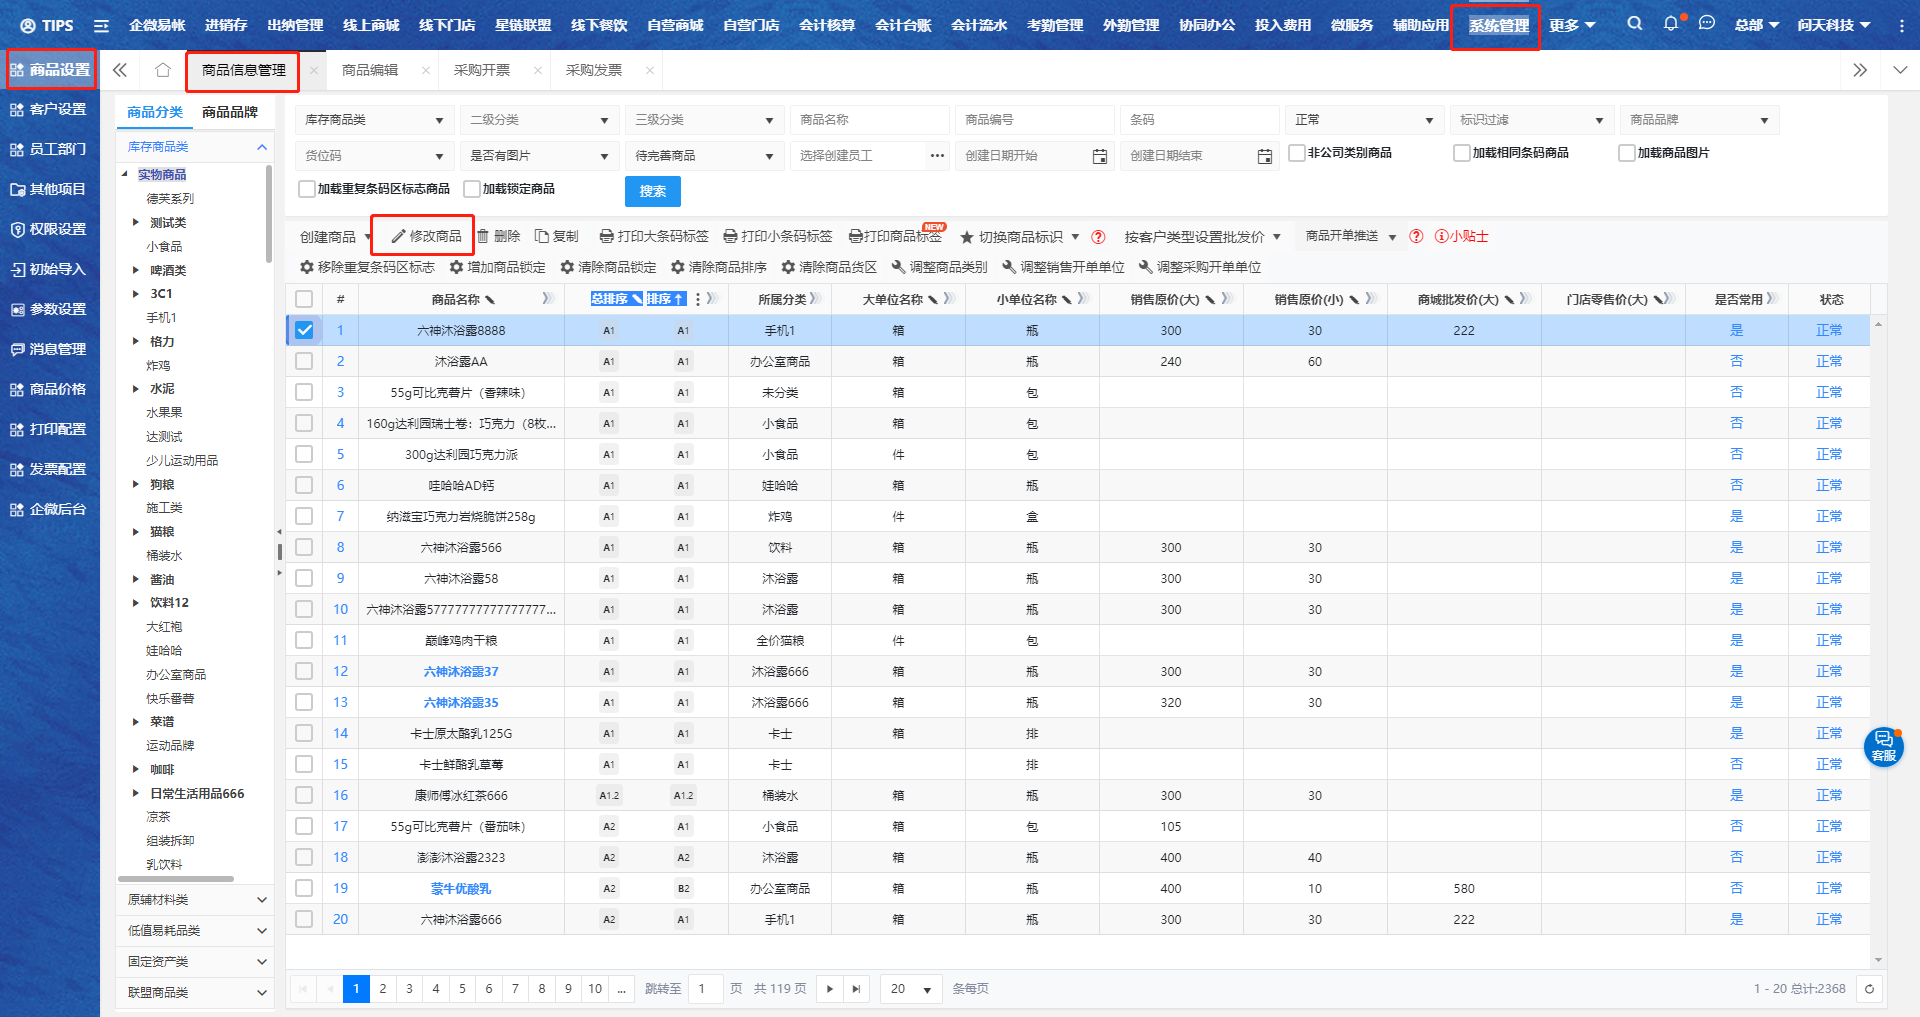This screenshot has height=1017, width=1920.
Task: Check the row checkbox for 沐浴露AA
Action: point(304,361)
